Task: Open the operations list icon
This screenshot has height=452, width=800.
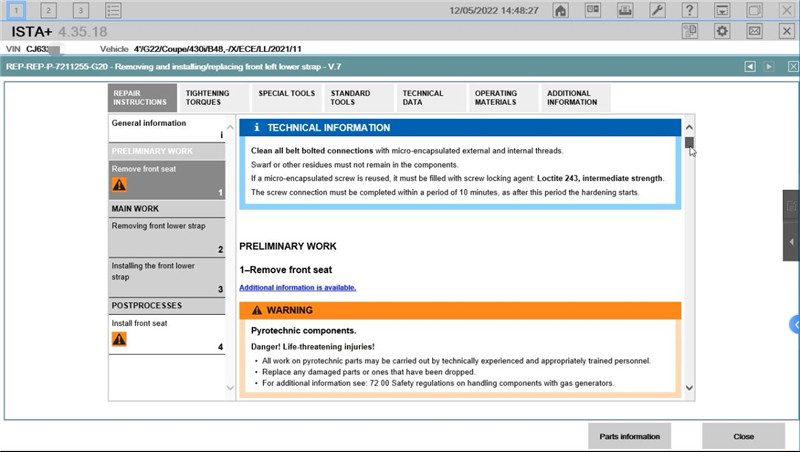Action: [113, 10]
